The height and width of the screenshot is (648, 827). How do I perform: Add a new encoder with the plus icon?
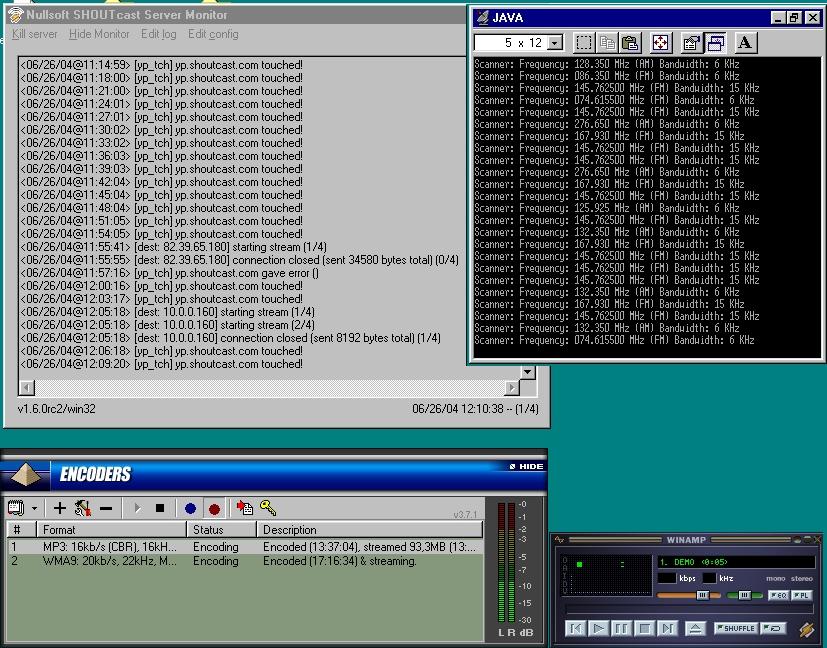(60, 507)
